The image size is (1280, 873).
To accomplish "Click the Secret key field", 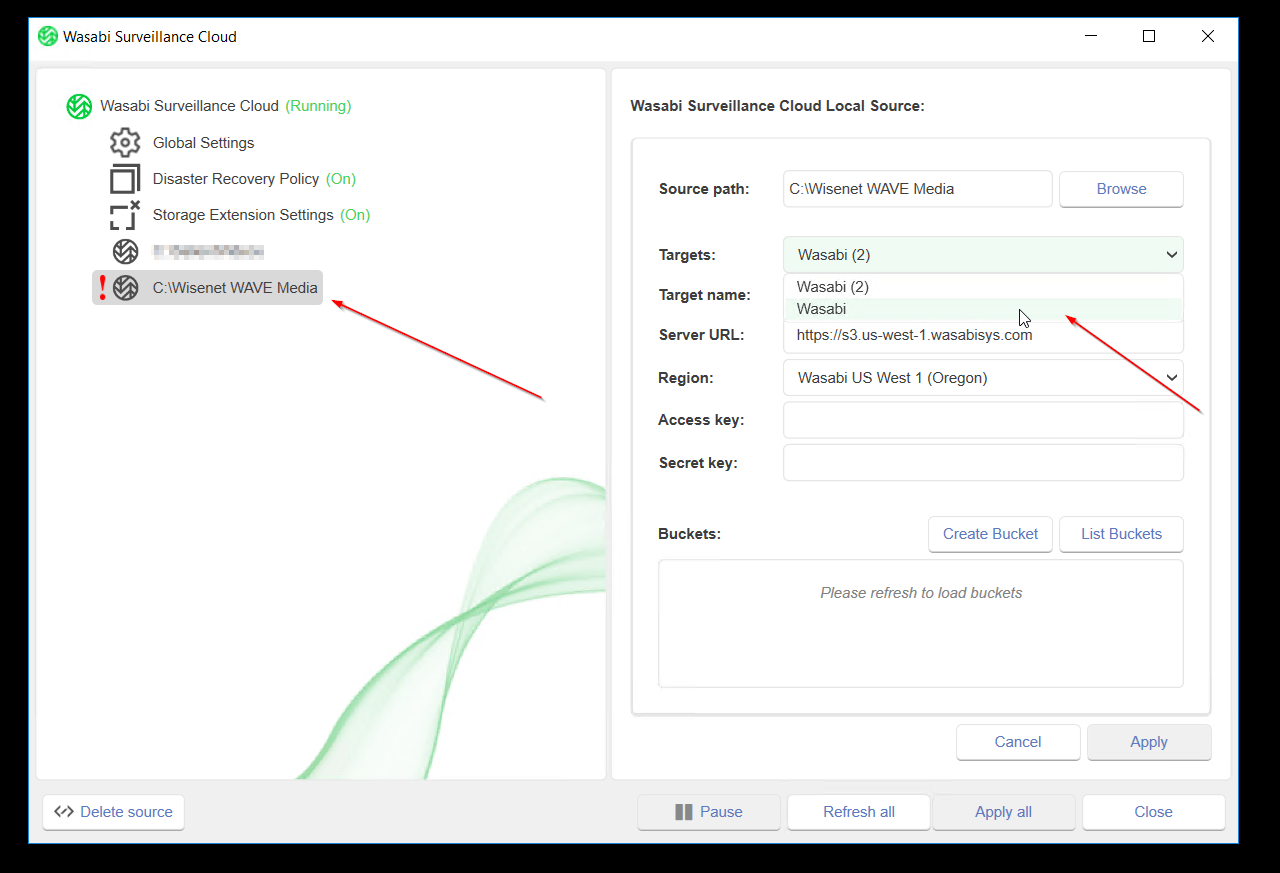I will tap(983, 463).
